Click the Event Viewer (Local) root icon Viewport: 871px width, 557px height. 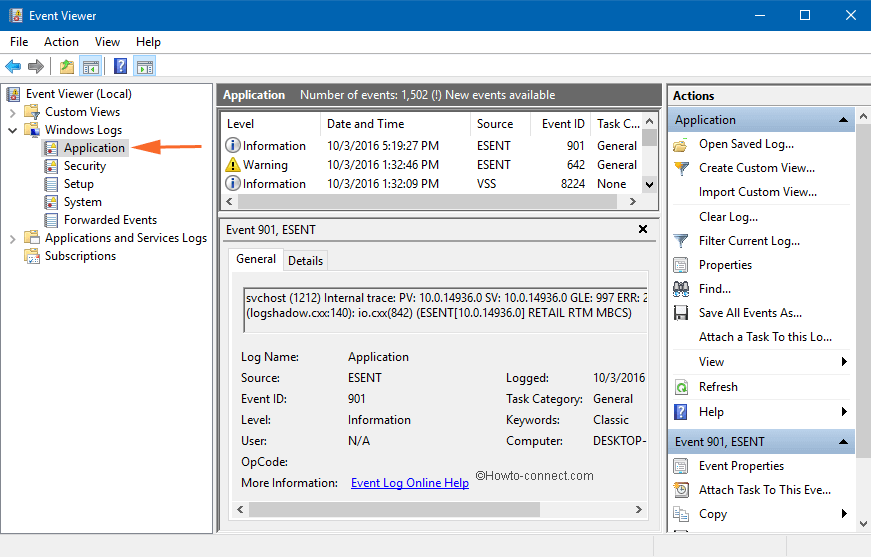(x=14, y=94)
